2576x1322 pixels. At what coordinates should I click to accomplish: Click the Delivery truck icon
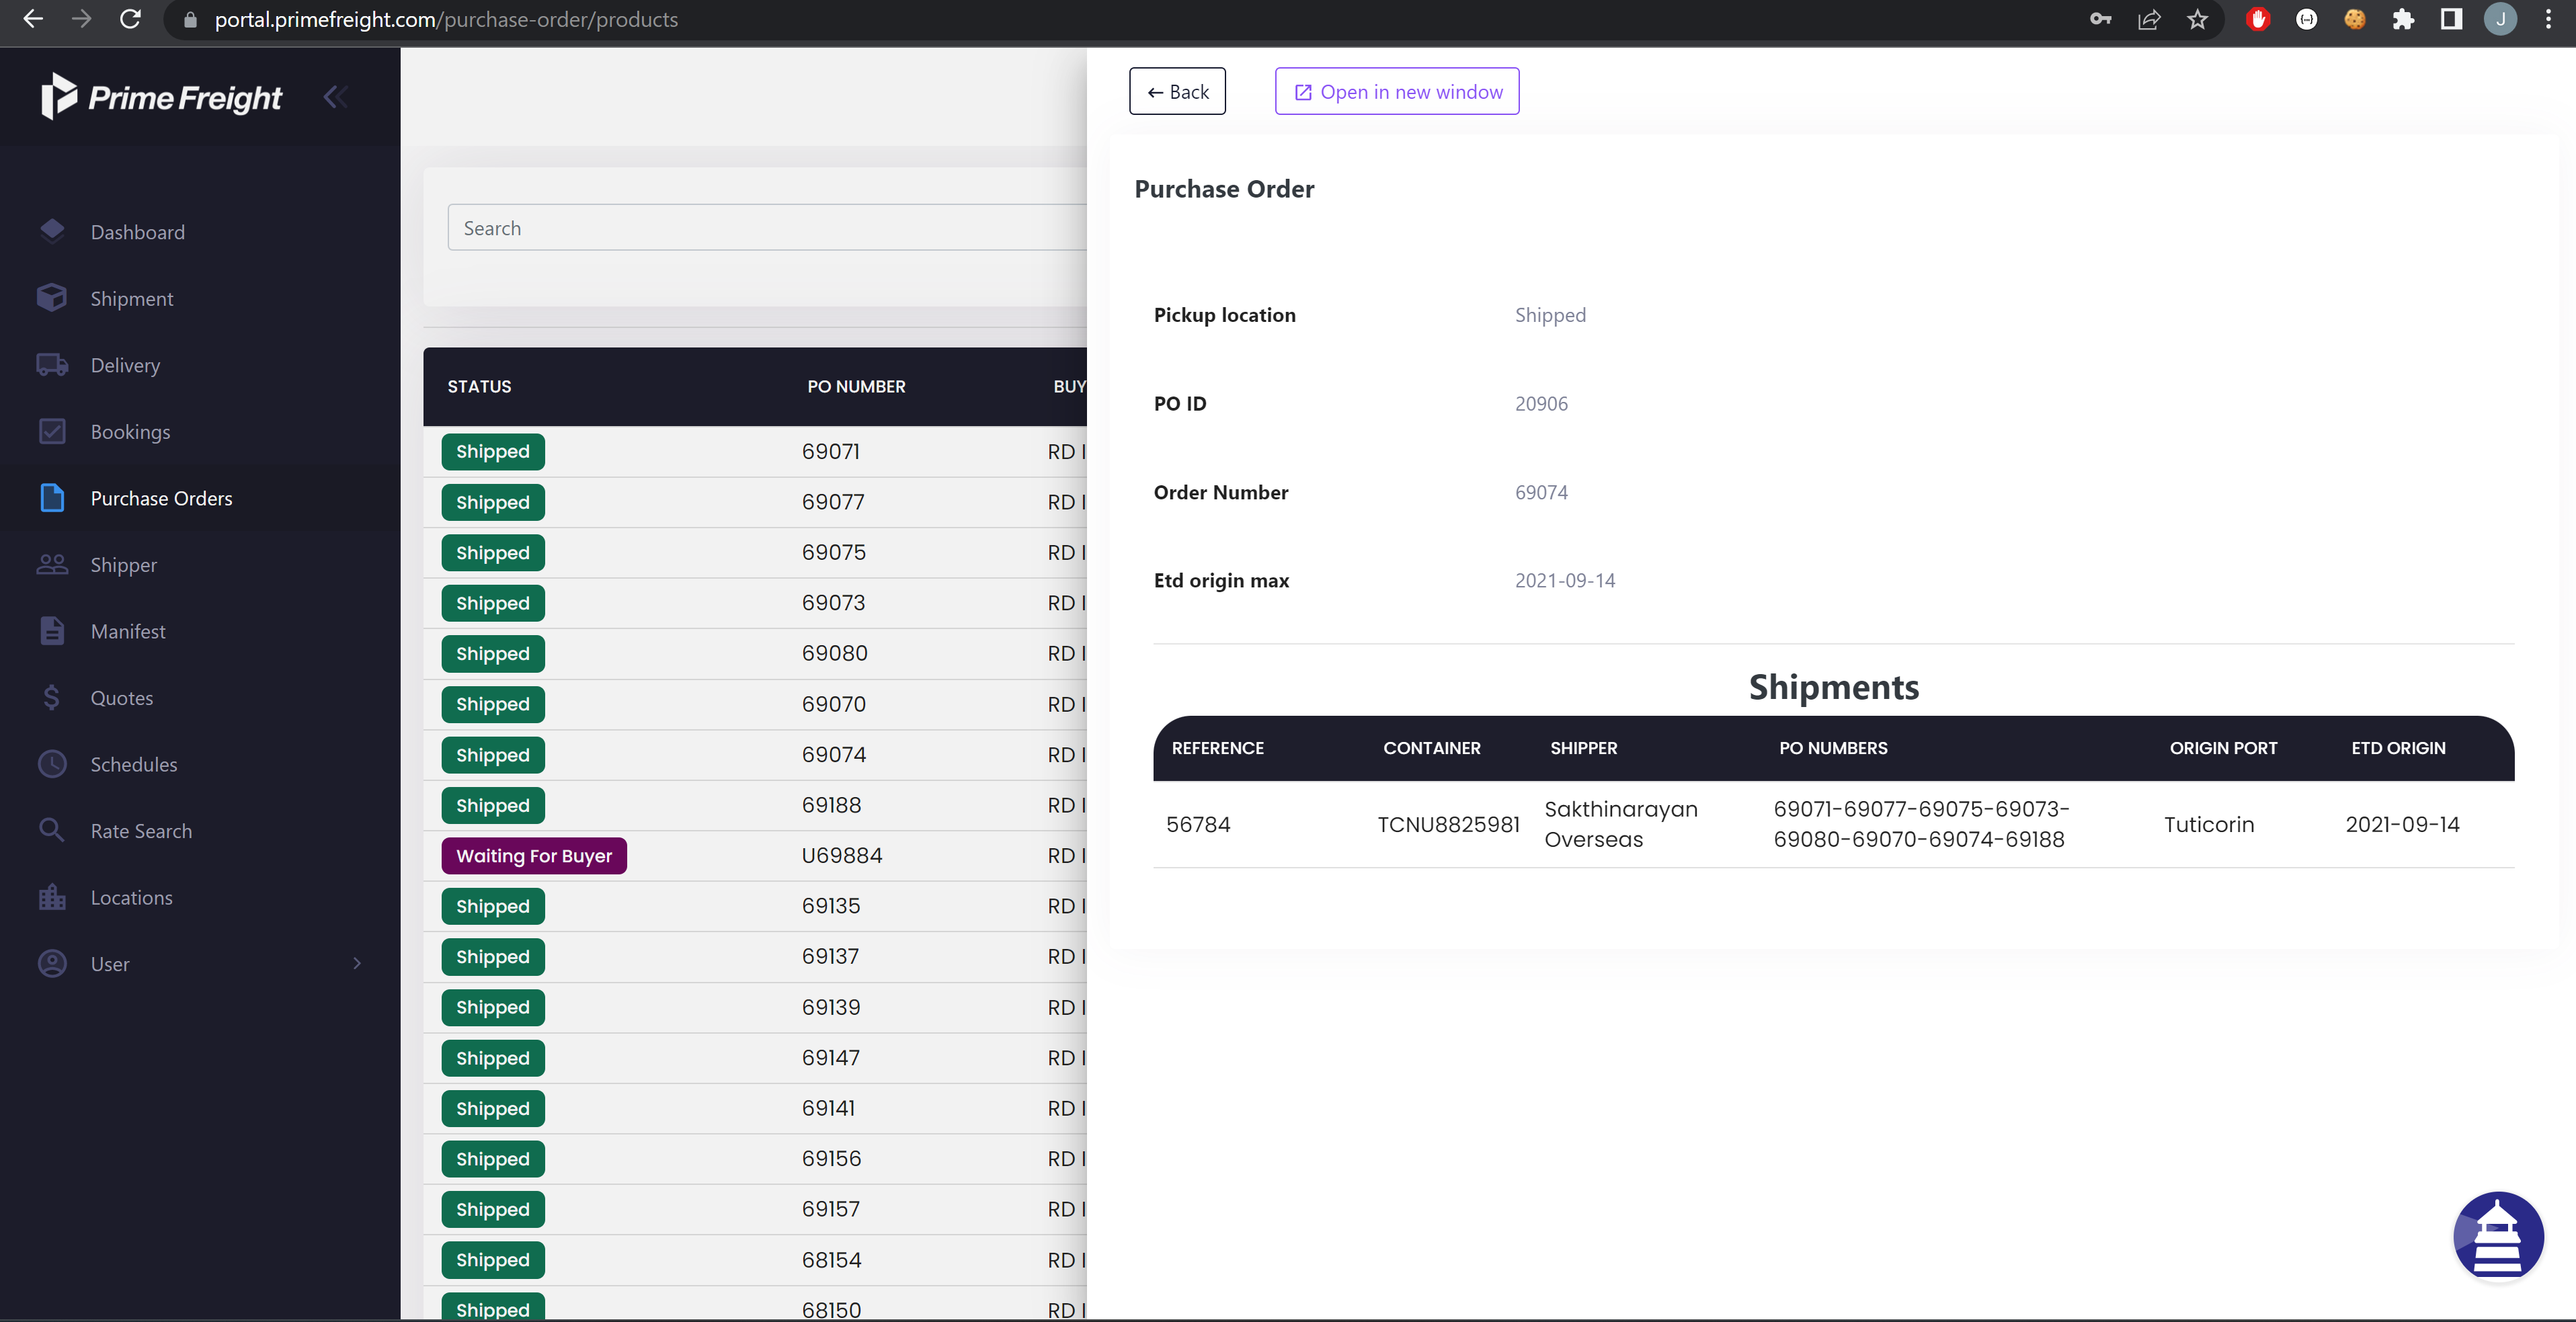click(x=52, y=365)
